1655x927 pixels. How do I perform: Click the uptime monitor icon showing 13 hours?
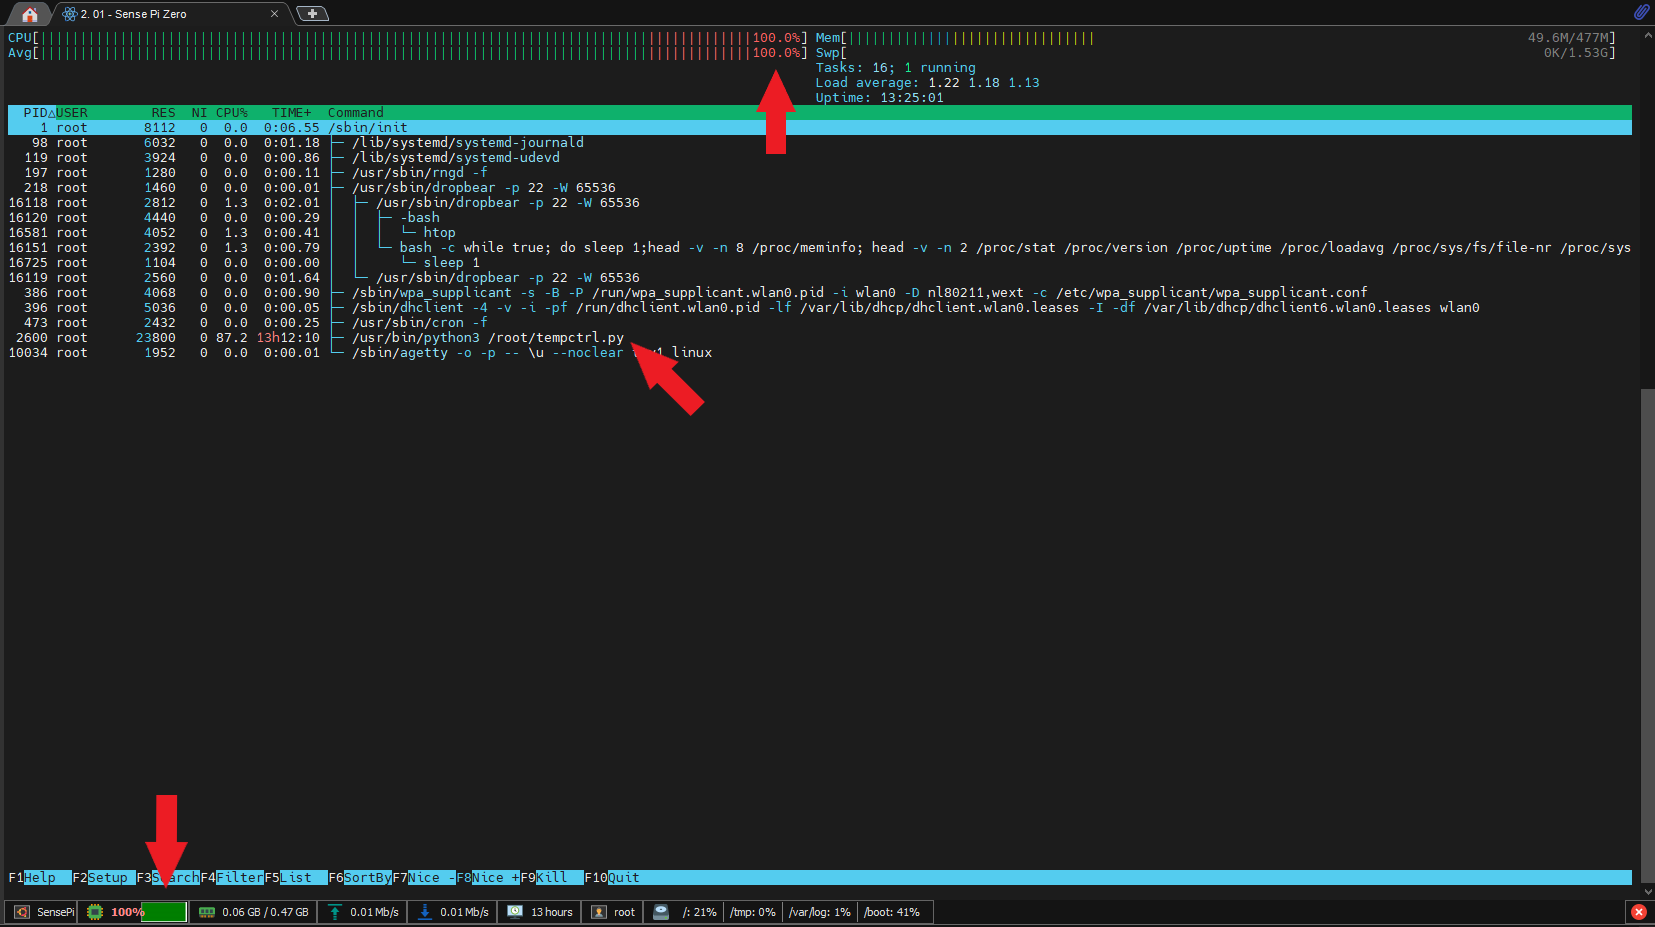click(515, 912)
